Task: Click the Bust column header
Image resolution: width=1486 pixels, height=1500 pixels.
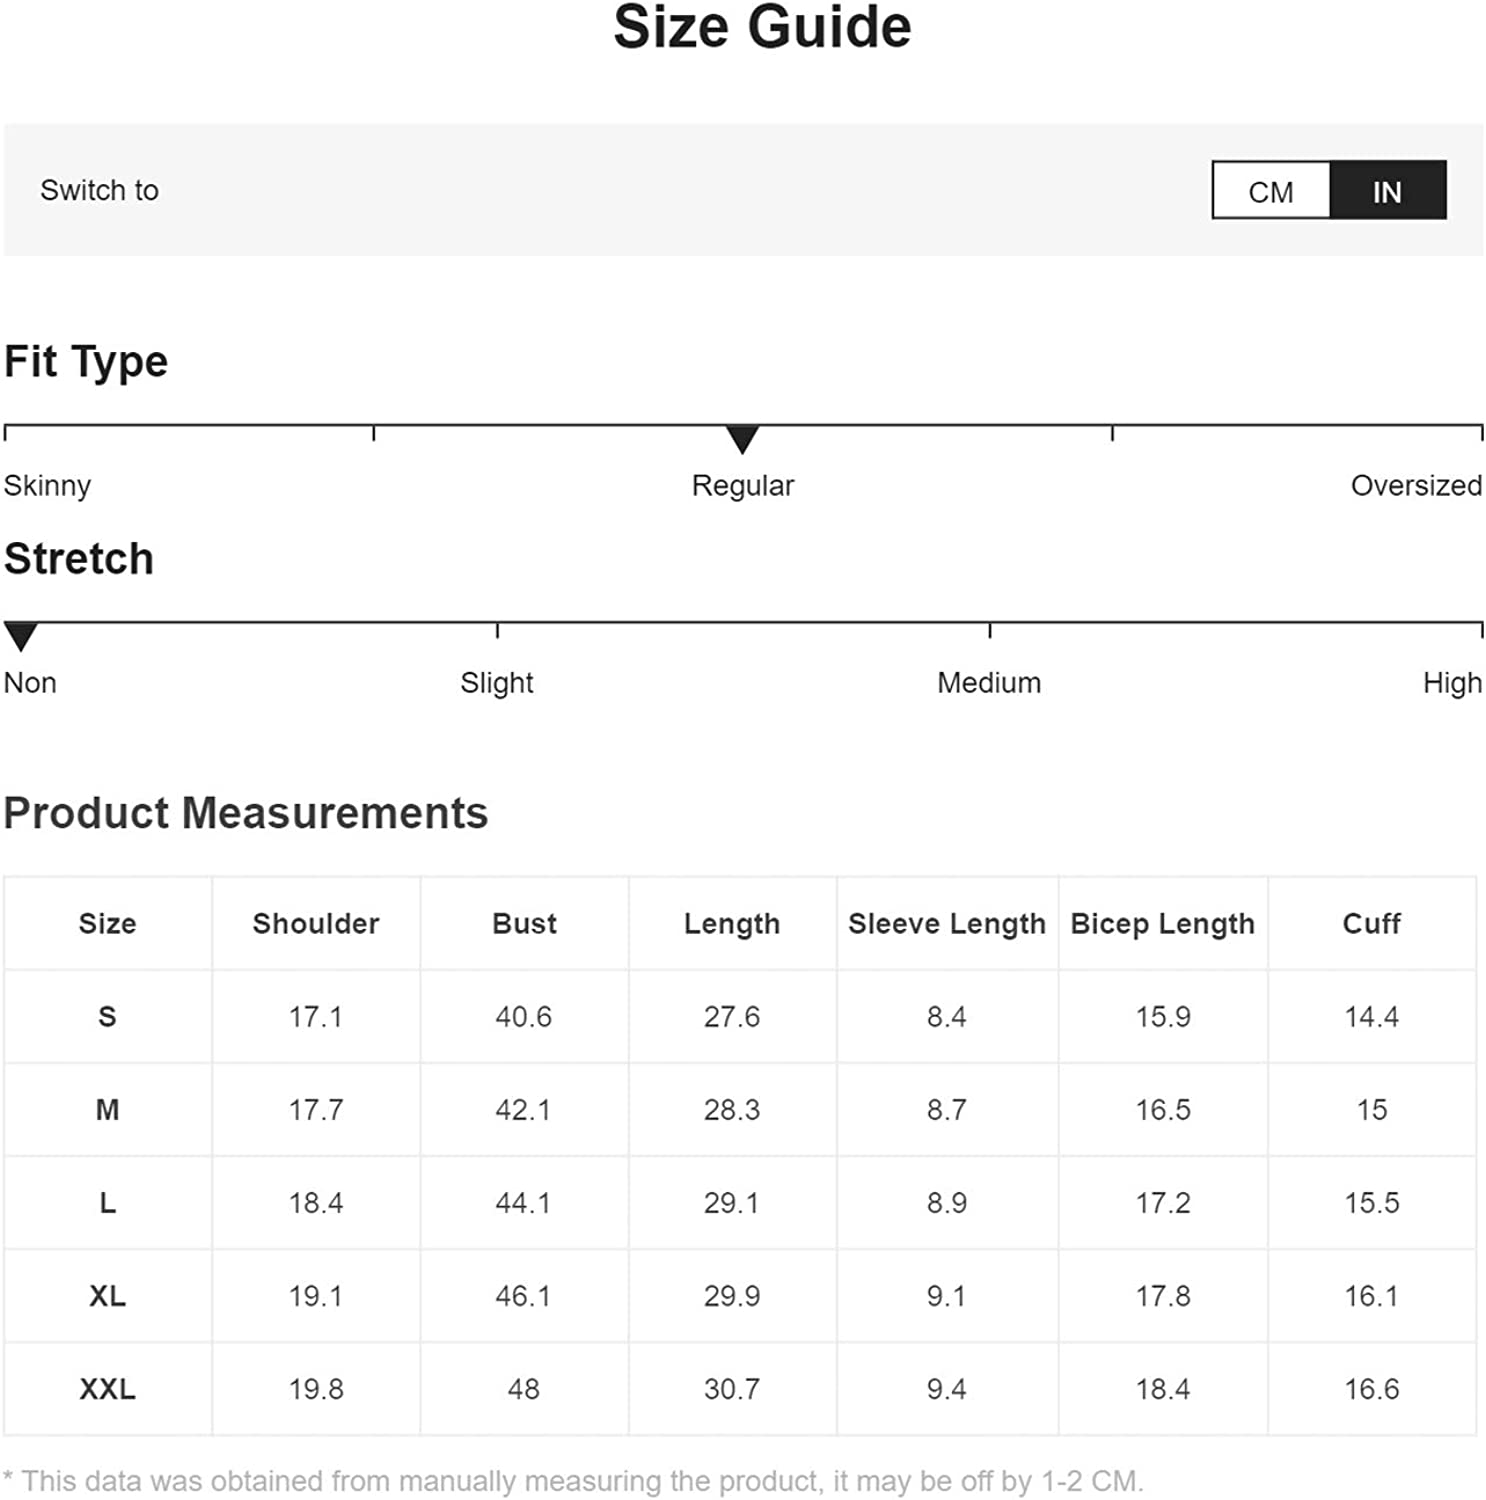Action: (524, 924)
